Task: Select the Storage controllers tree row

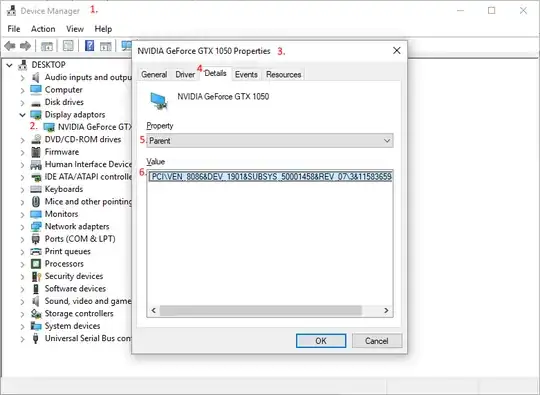Action: [79, 313]
